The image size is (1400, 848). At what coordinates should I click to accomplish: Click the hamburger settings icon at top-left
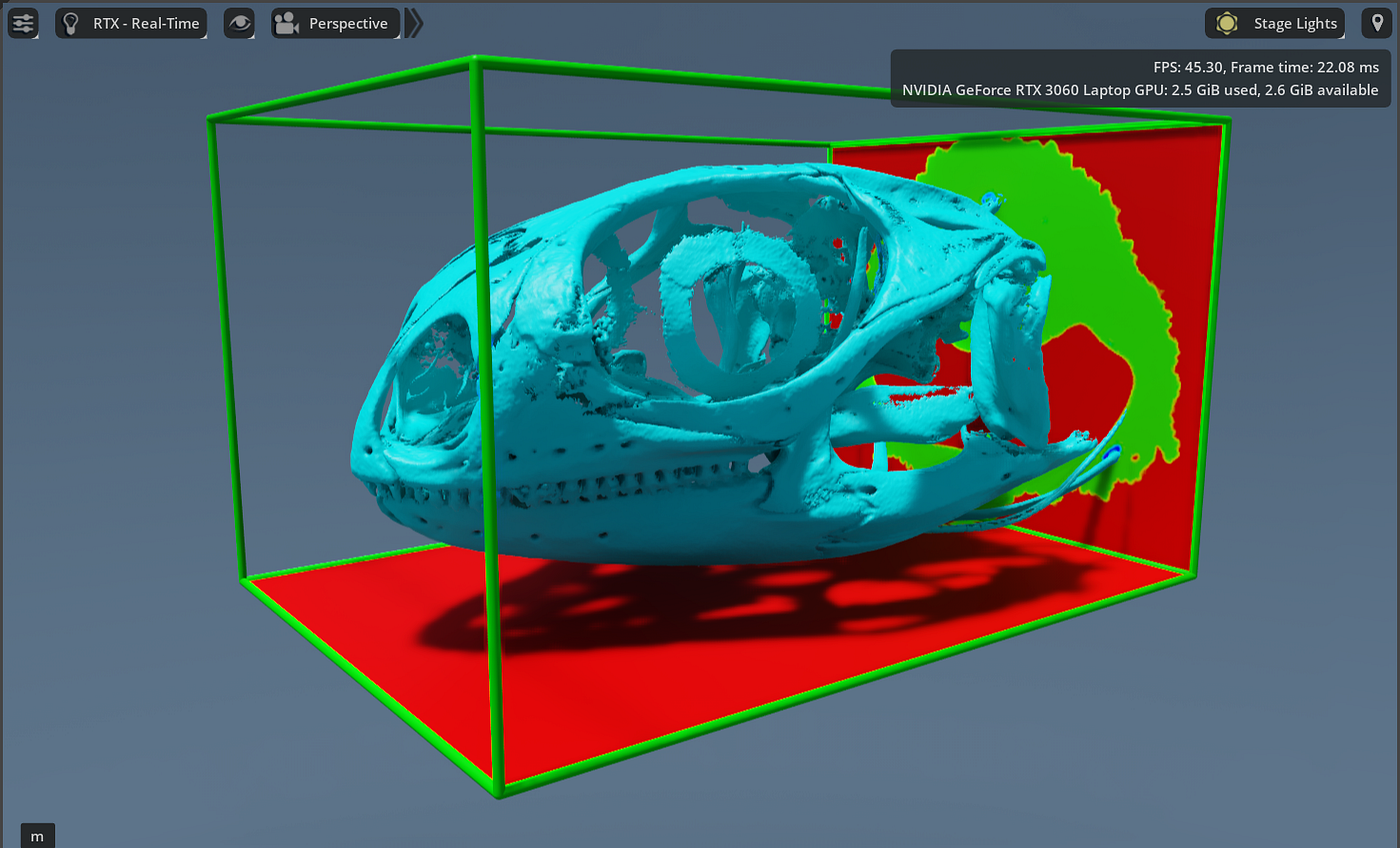pyautogui.click(x=22, y=23)
